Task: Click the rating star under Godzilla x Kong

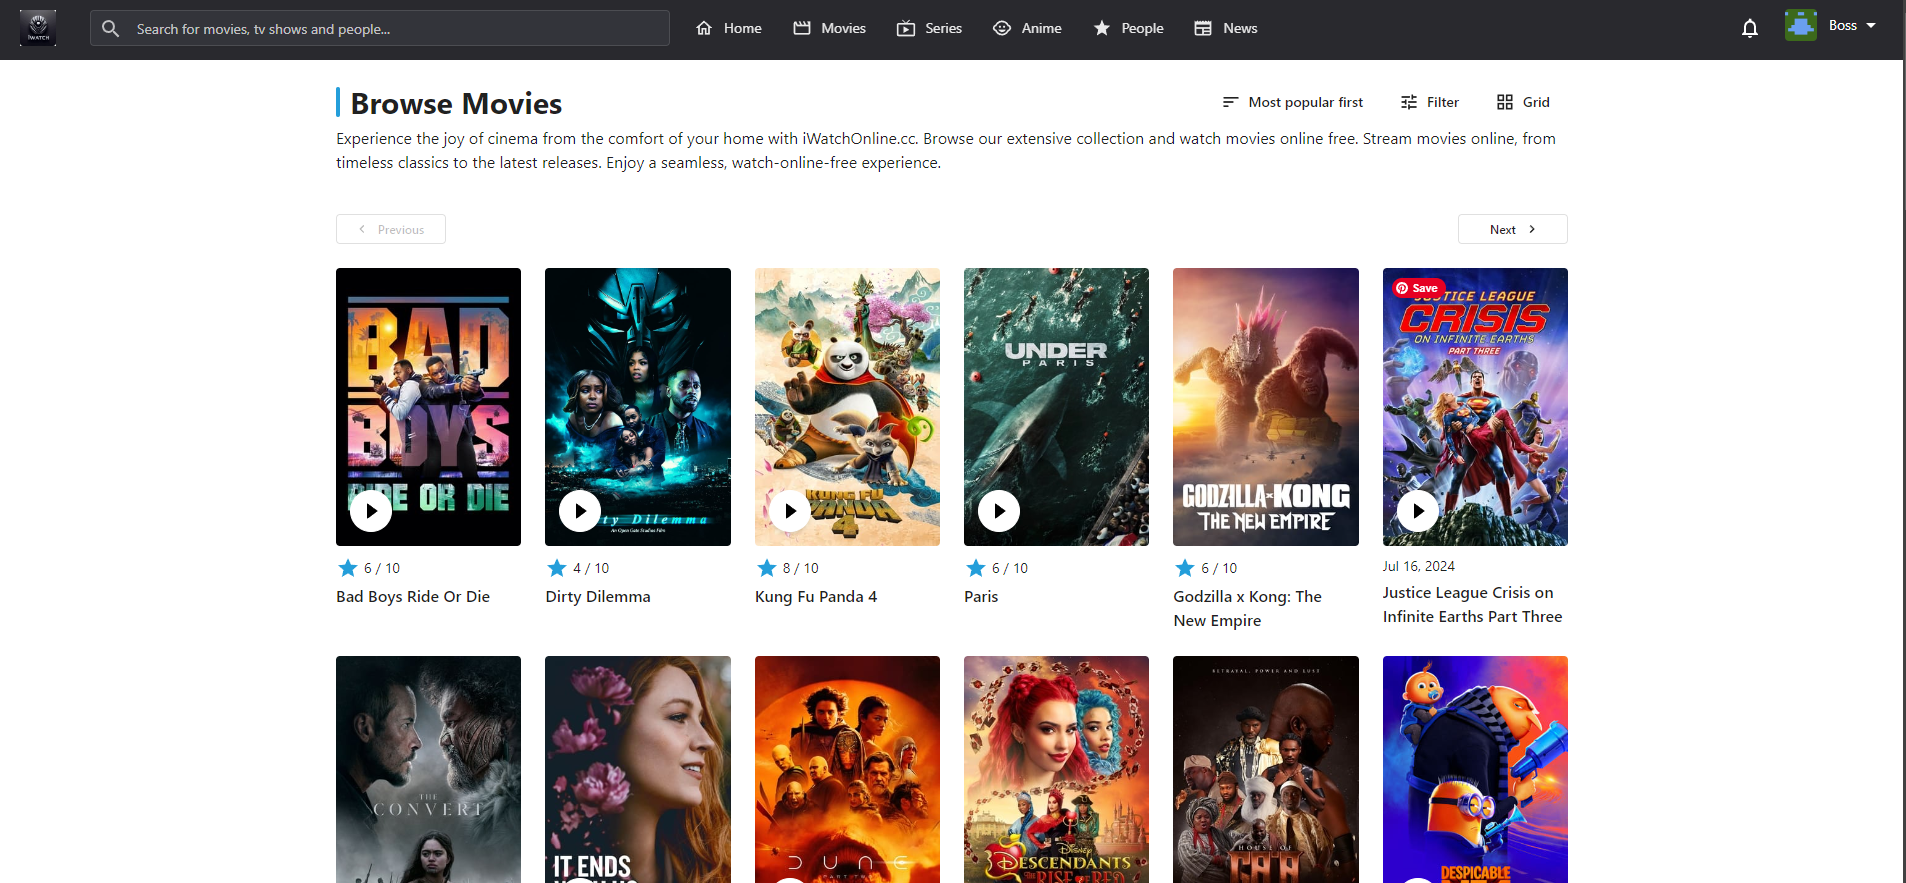Action: point(1185,568)
